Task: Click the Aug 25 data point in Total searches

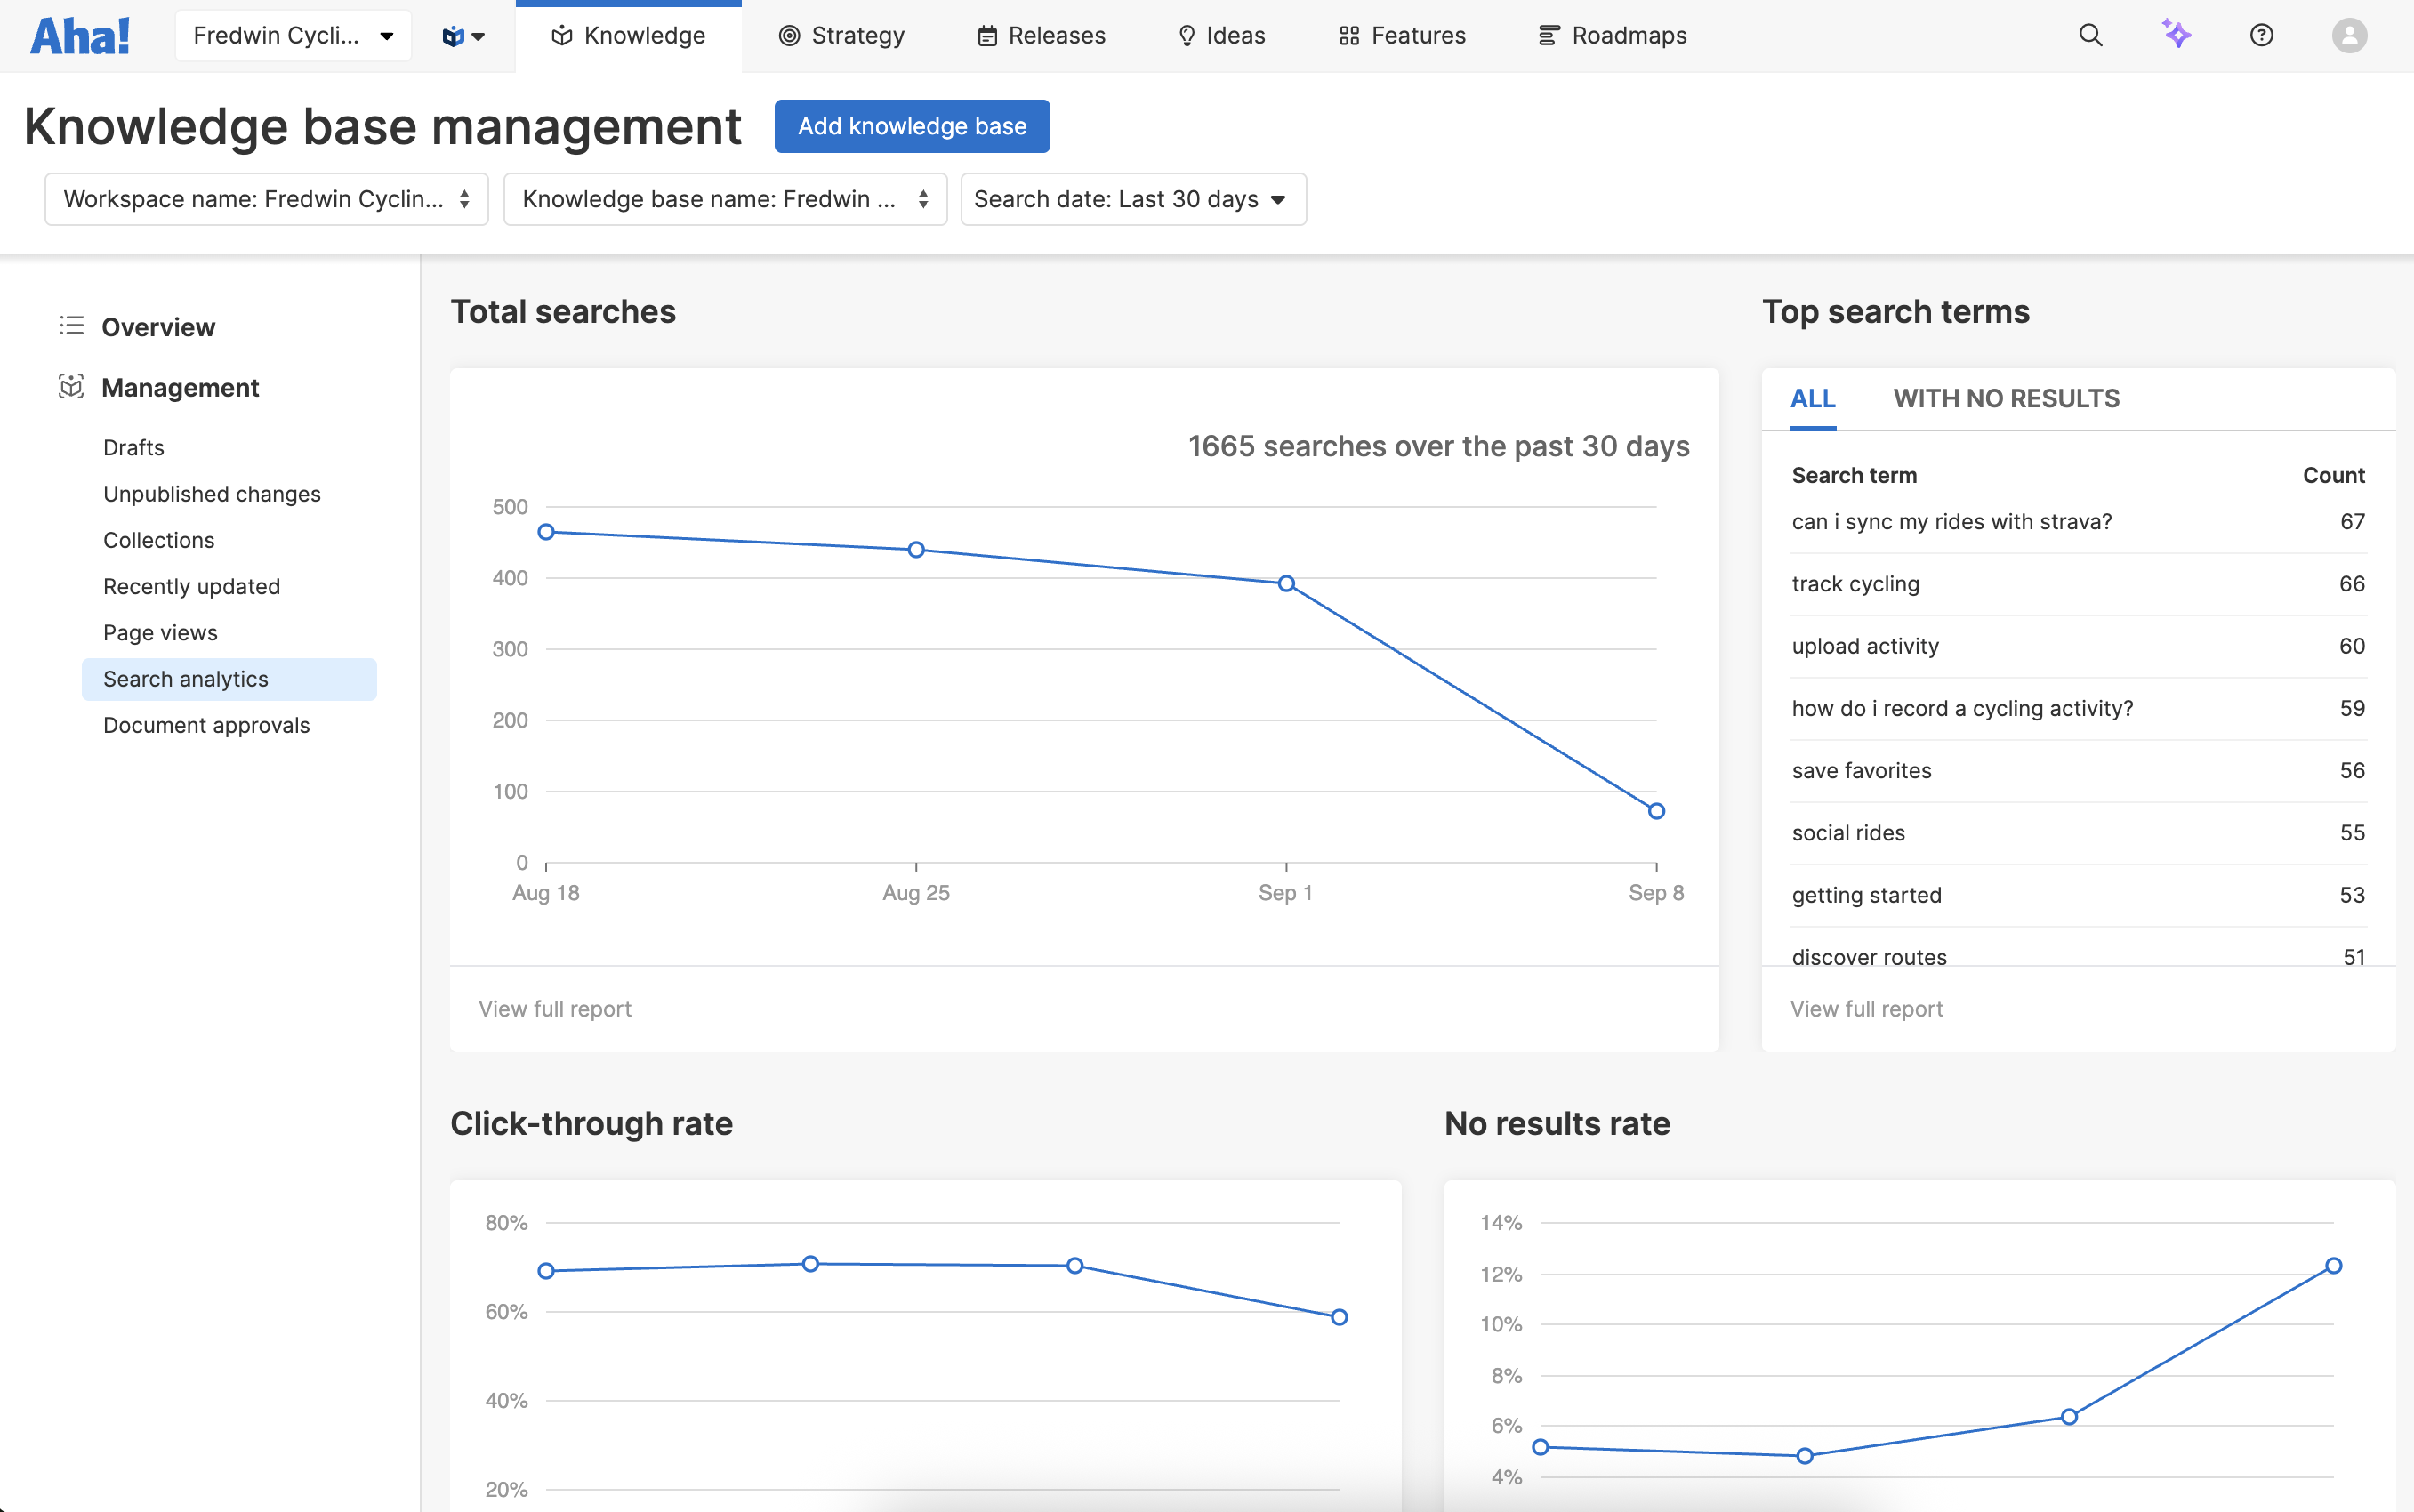Action: (916, 549)
